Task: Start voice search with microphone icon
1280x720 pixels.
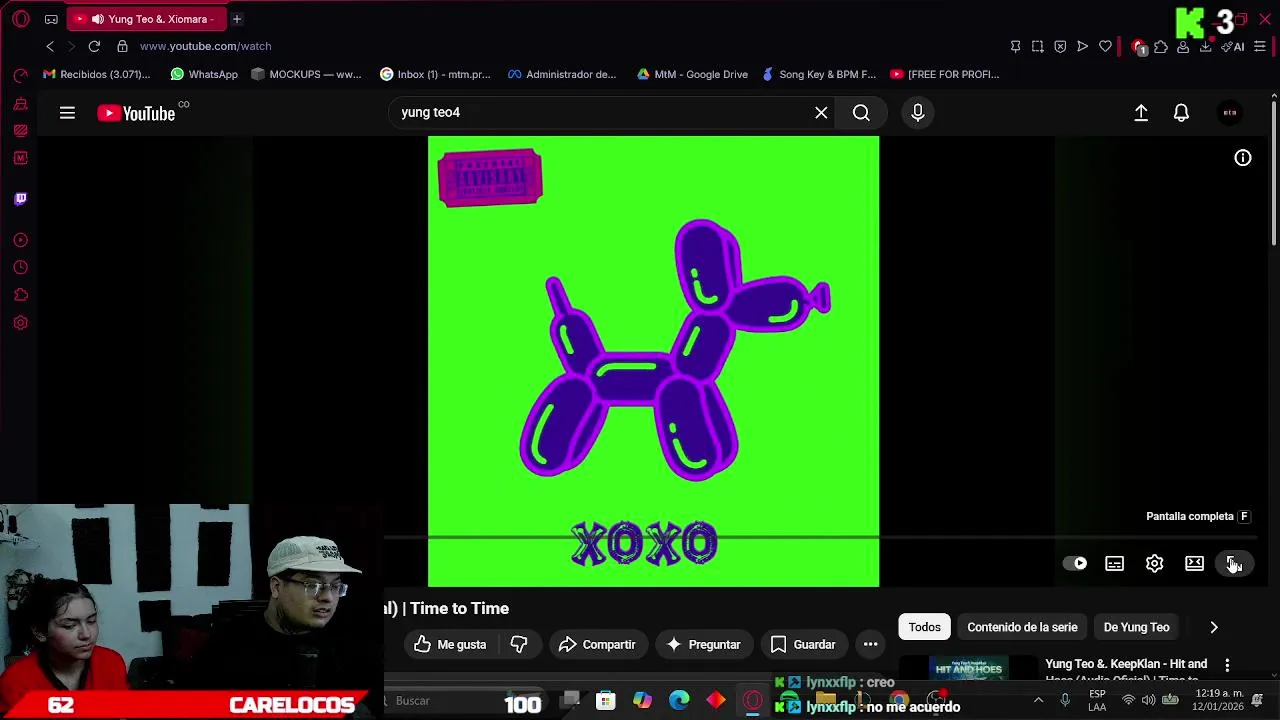Action: [917, 113]
